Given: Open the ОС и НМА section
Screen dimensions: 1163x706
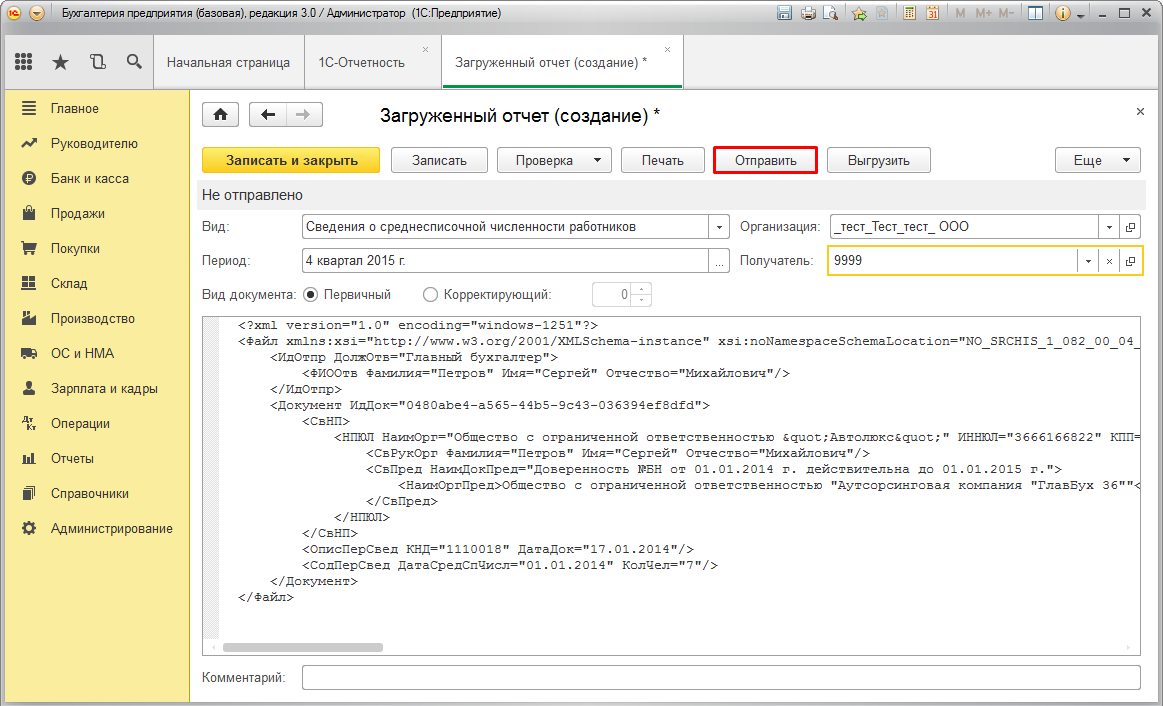Looking at the screenshot, I should coord(96,353).
